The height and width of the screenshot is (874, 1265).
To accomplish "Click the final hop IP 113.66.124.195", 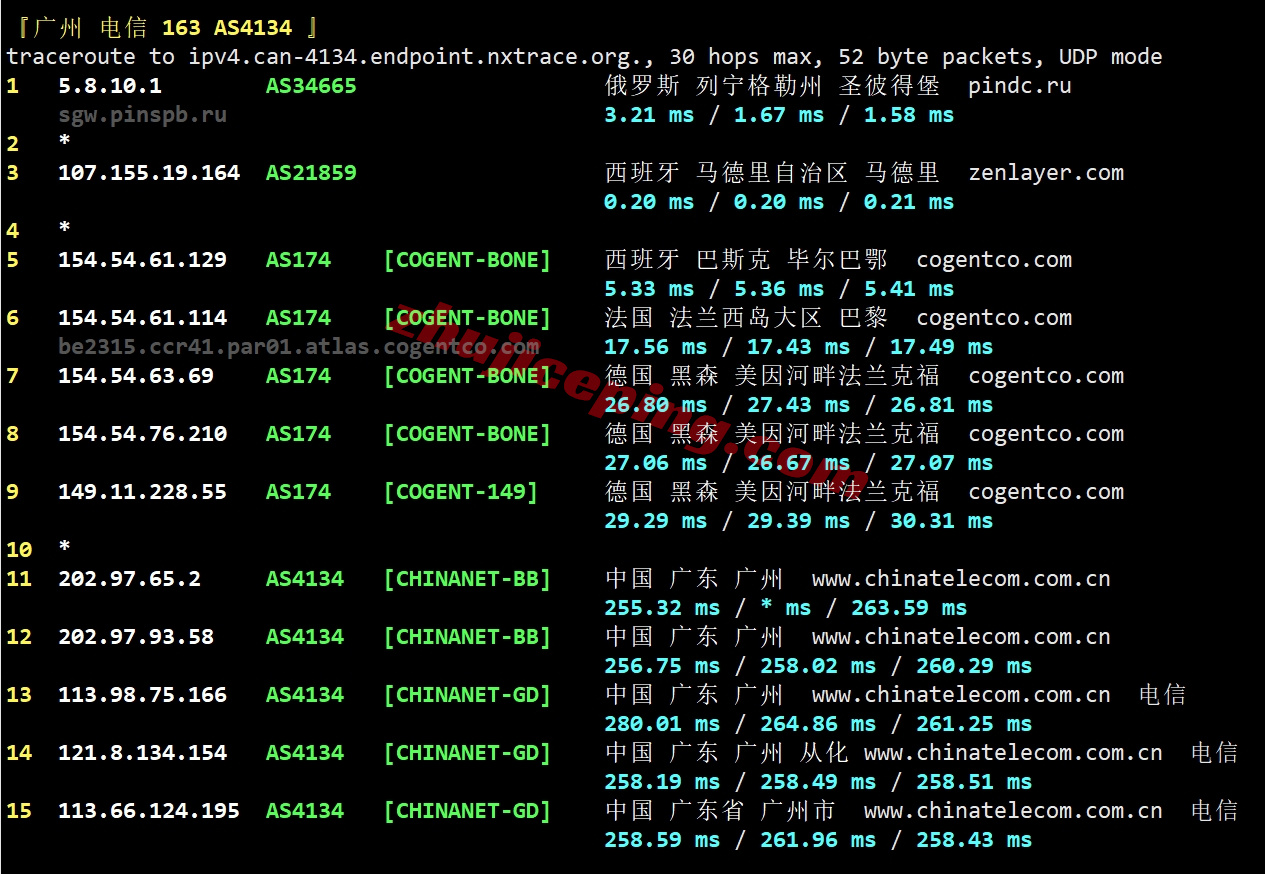I will click(x=149, y=811).
